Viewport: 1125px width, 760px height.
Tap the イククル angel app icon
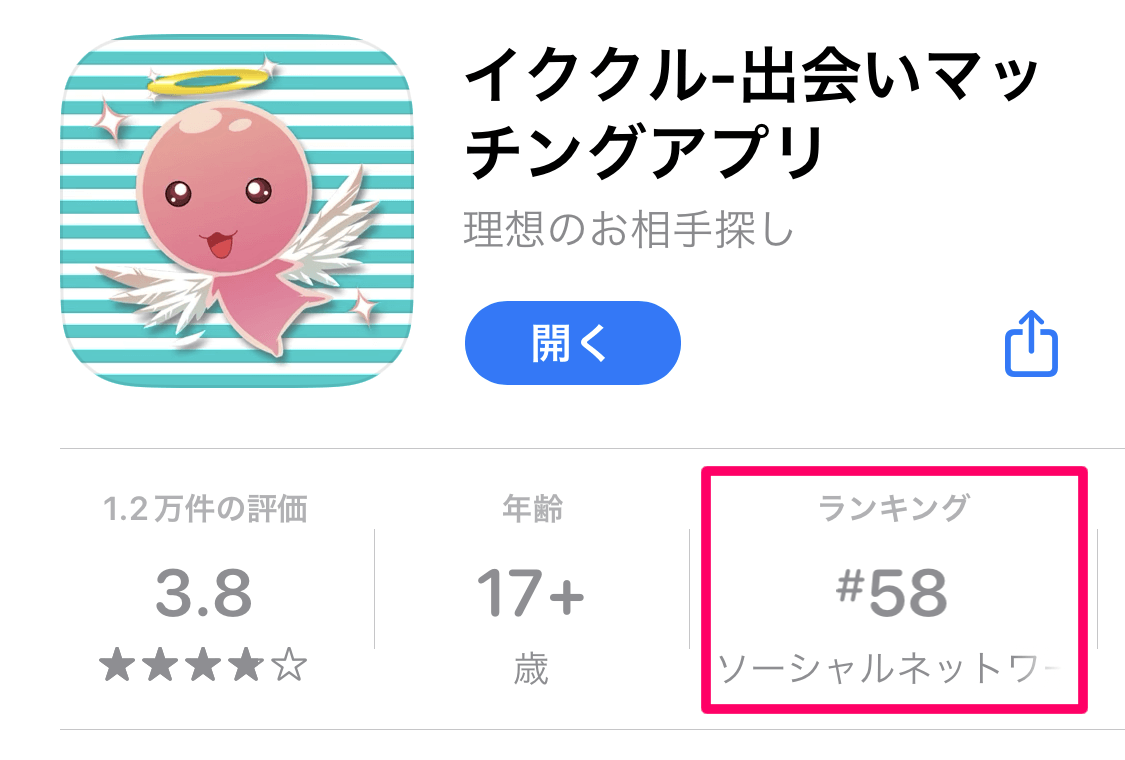[x=238, y=210]
